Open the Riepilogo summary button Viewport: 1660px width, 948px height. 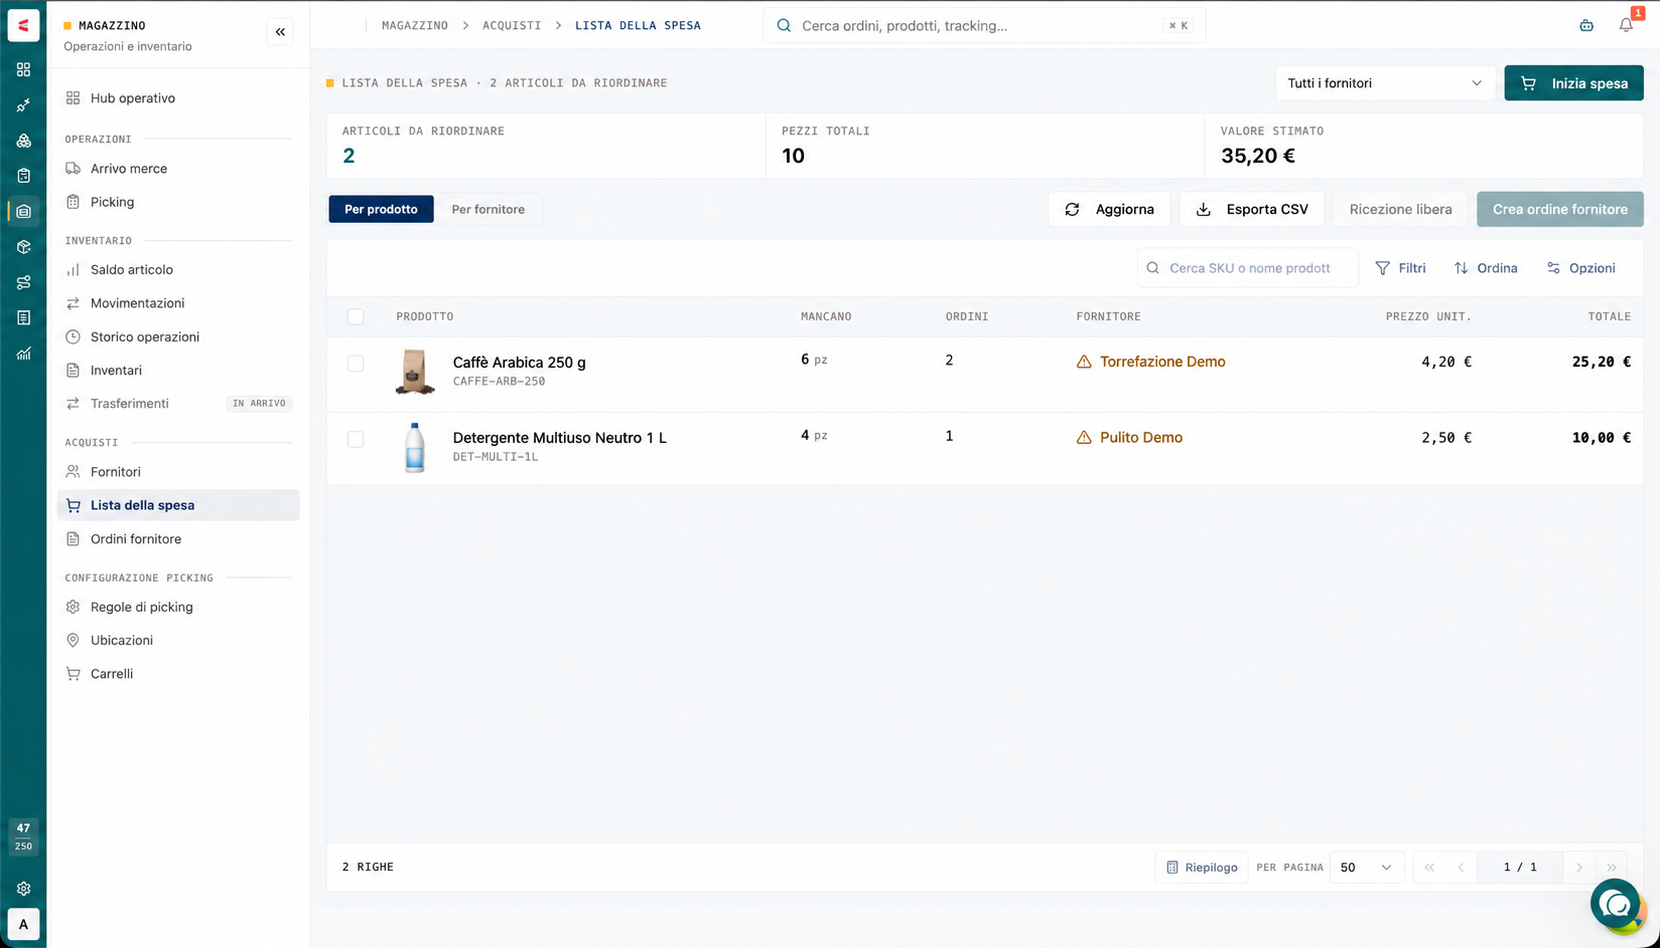(1202, 867)
